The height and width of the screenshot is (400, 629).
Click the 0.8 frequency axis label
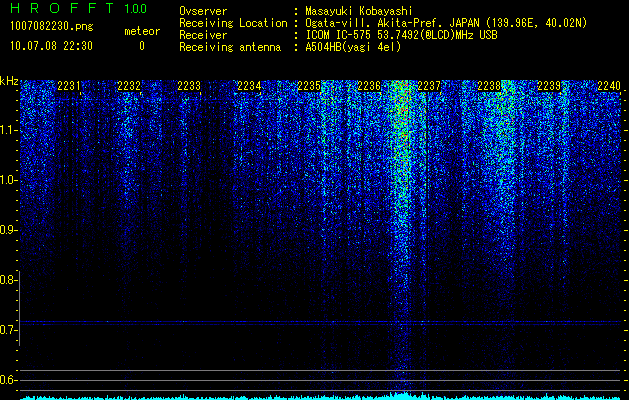[x=8, y=280]
